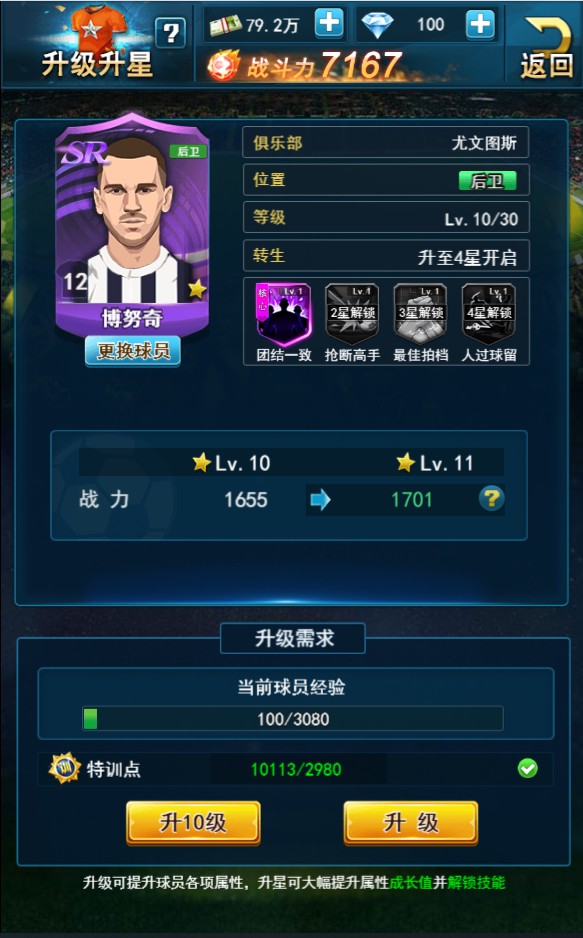Click the 升10级 button
This screenshot has height=938, width=583.
[193, 823]
